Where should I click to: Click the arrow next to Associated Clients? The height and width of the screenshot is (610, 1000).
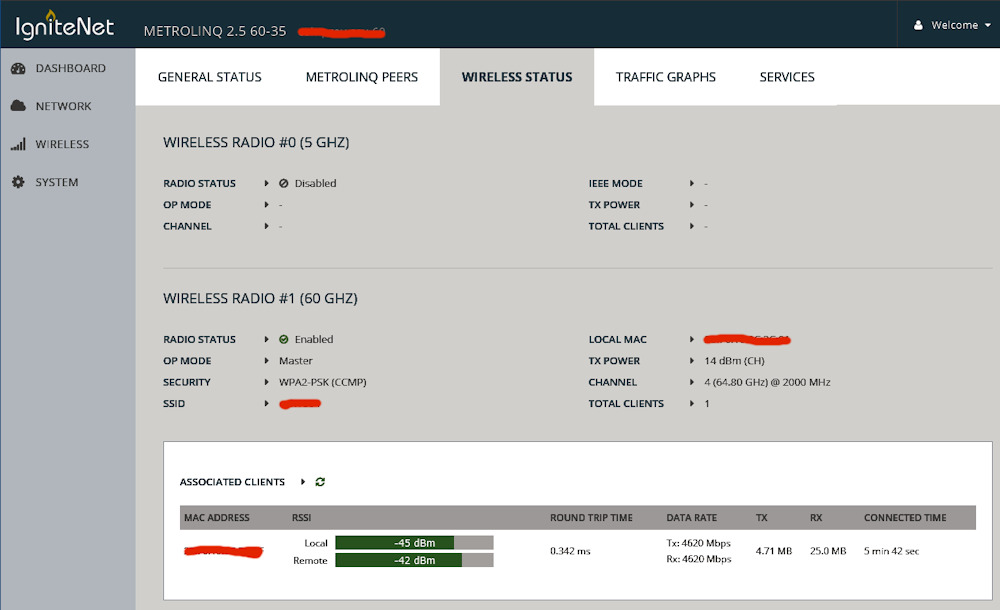click(303, 482)
